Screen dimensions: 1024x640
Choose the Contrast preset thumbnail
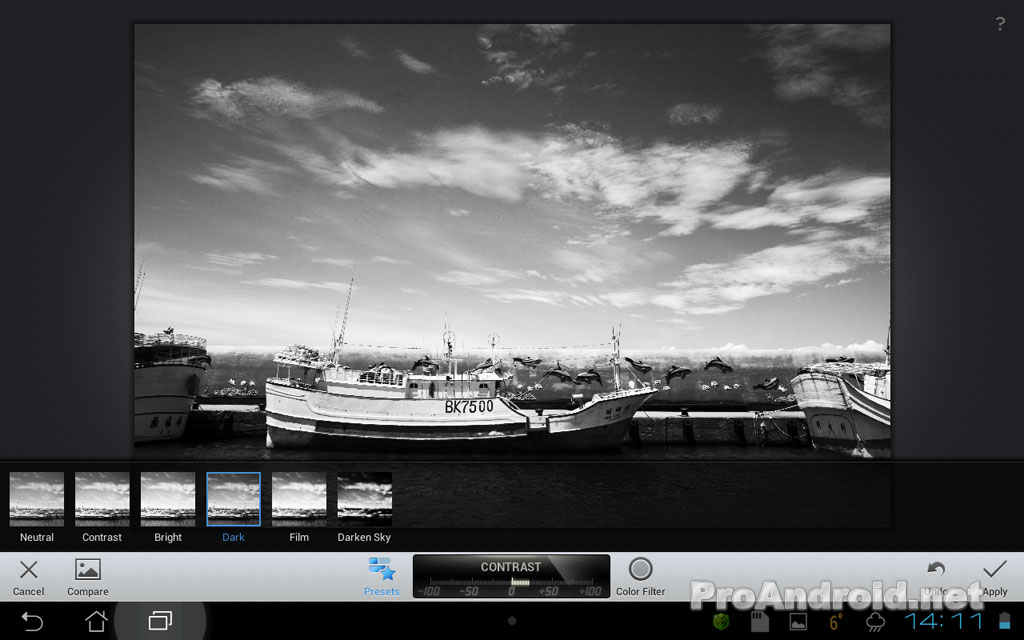pyautogui.click(x=102, y=499)
